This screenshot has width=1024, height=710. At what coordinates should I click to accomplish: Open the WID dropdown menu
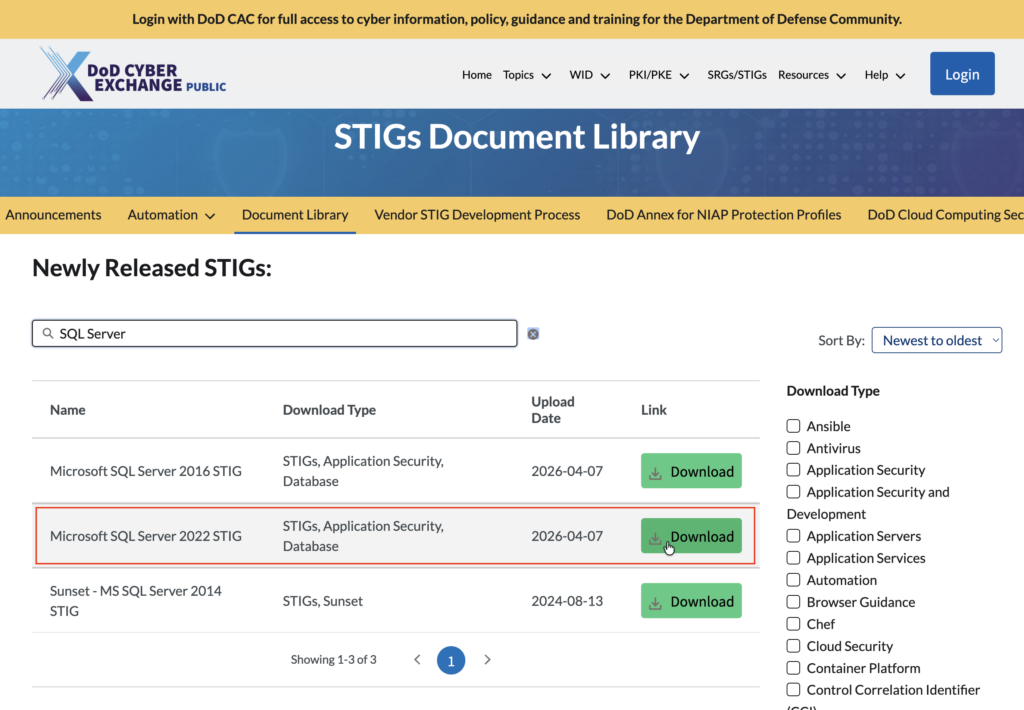pos(589,75)
